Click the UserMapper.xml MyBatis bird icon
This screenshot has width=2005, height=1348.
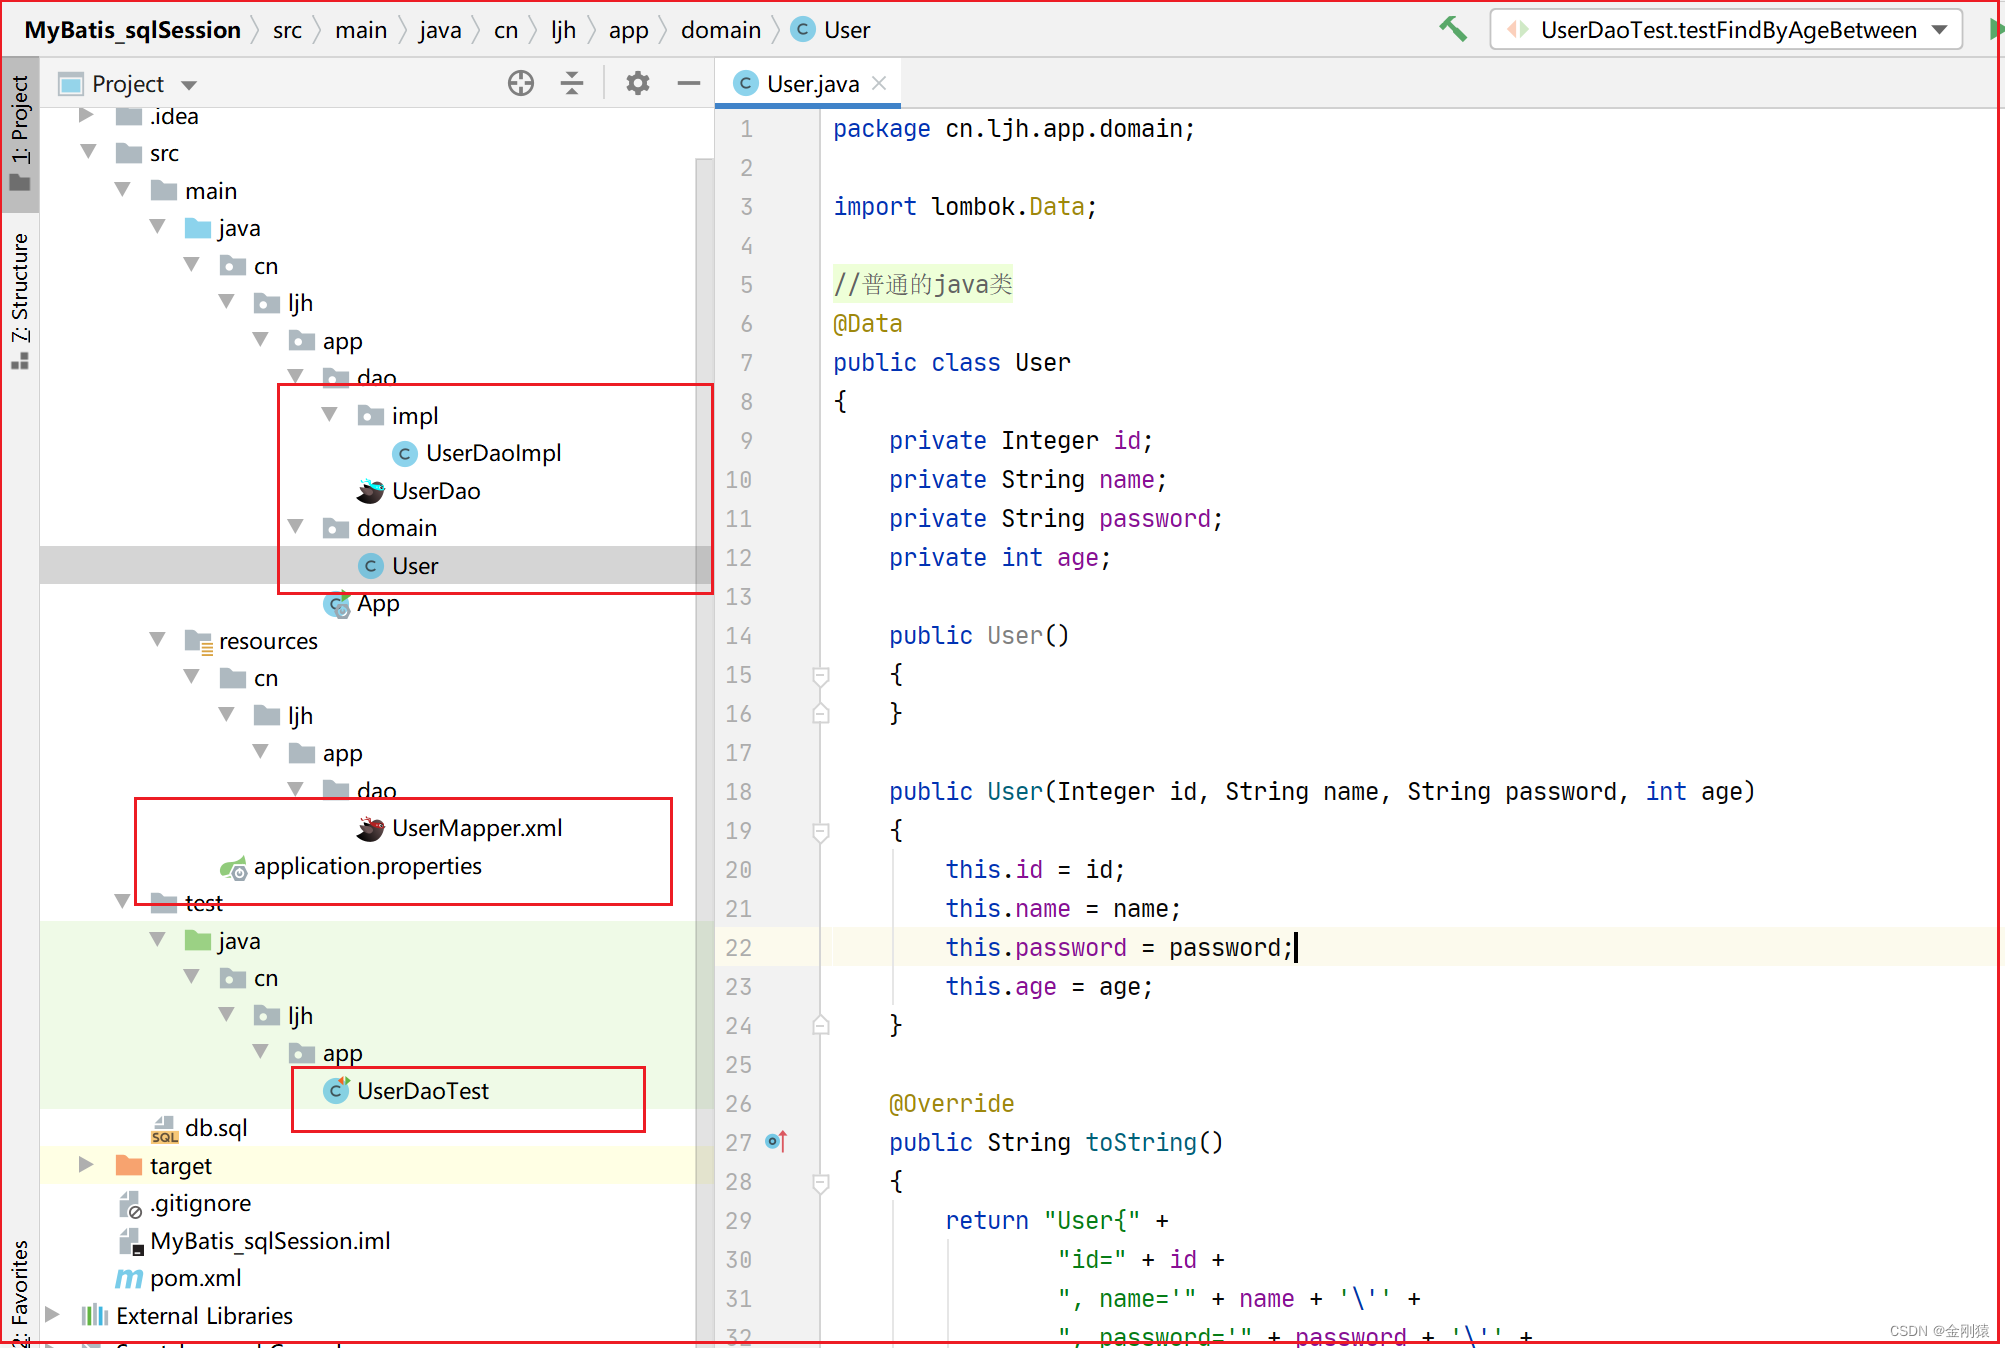click(x=371, y=828)
